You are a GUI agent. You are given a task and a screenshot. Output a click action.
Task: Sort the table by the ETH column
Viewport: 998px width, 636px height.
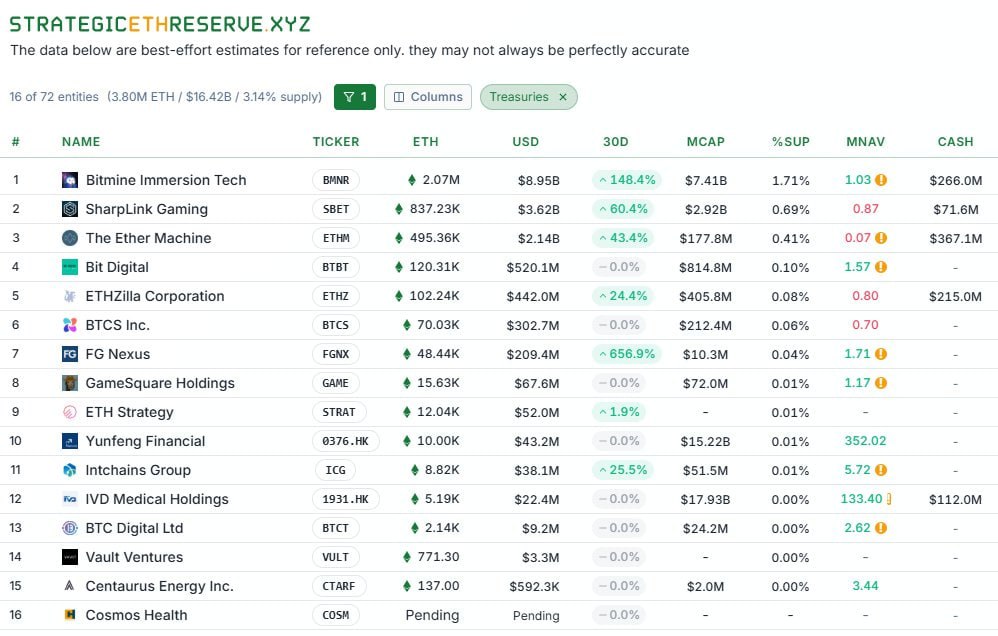(426, 142)
